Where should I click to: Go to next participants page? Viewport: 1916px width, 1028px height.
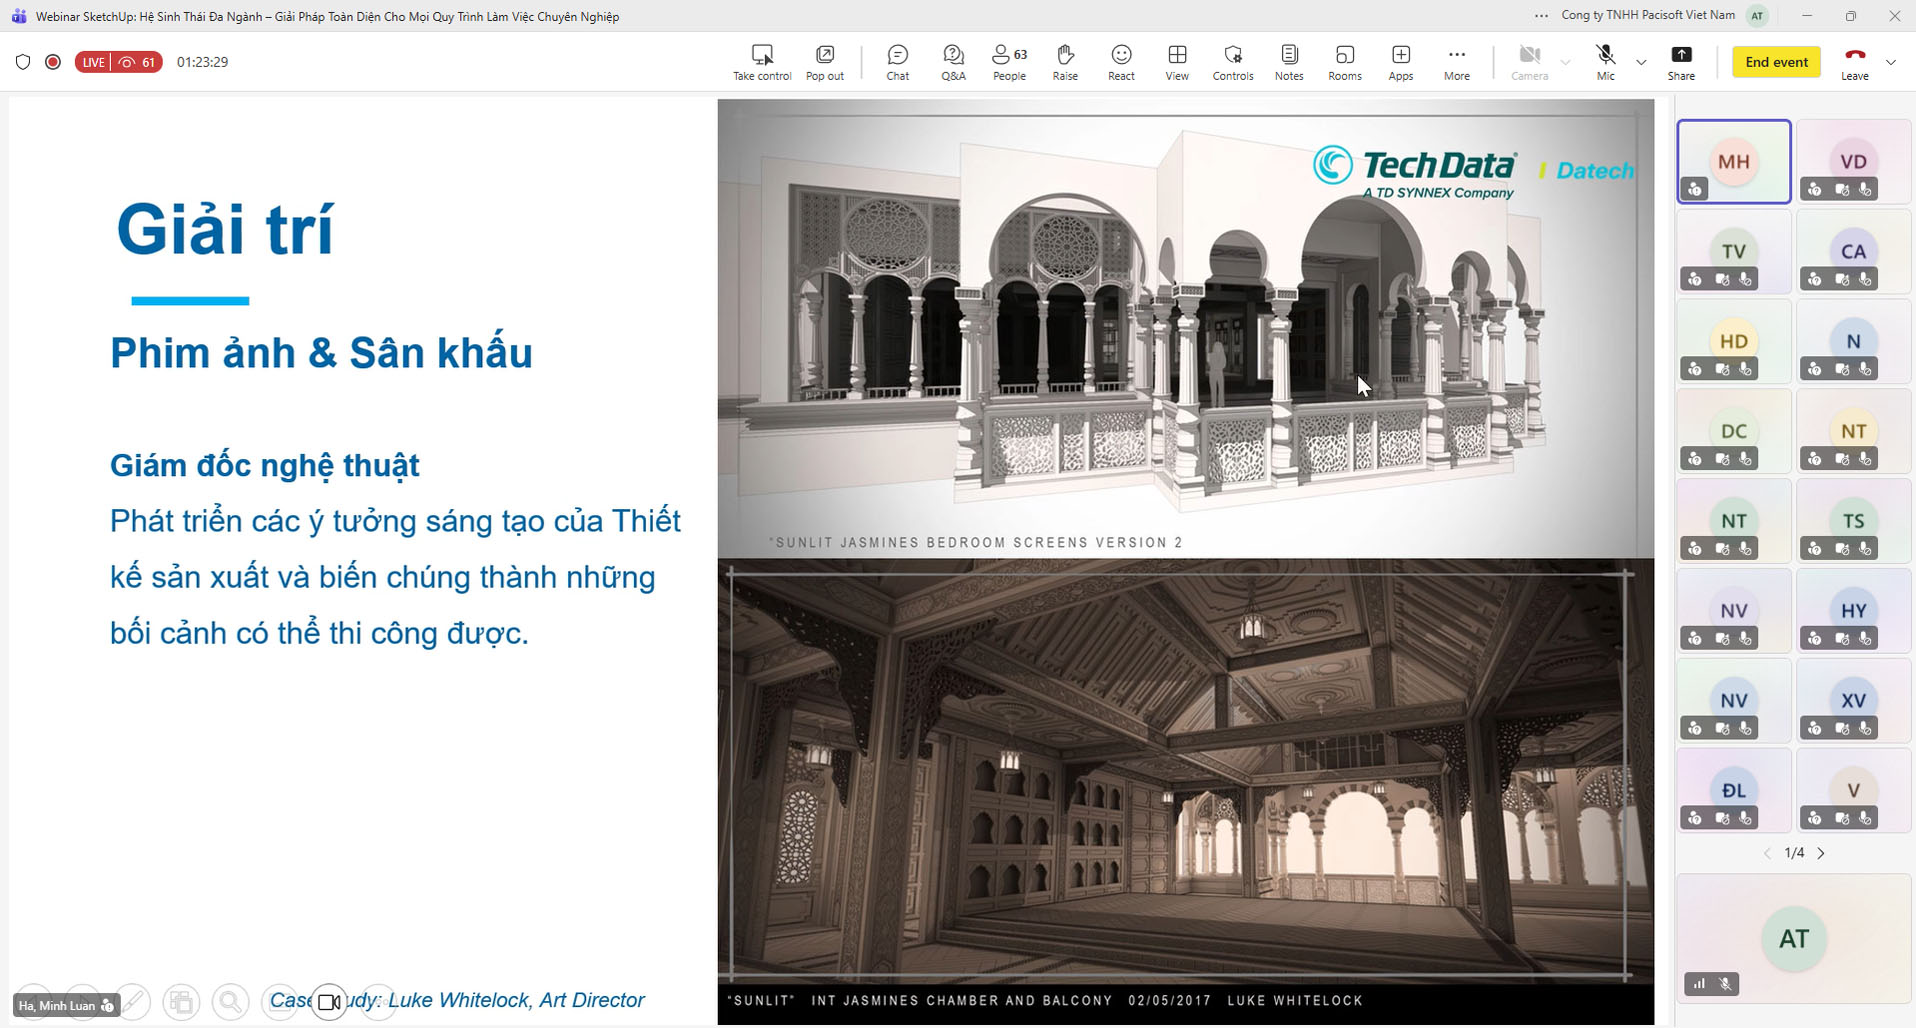(1821, 853)
